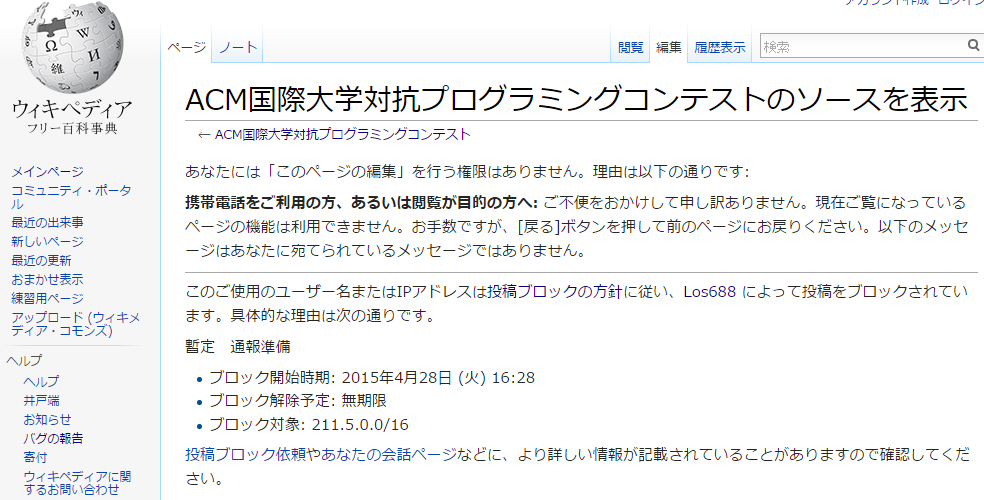Select the 閲覧 tab

tap(631, 47)
